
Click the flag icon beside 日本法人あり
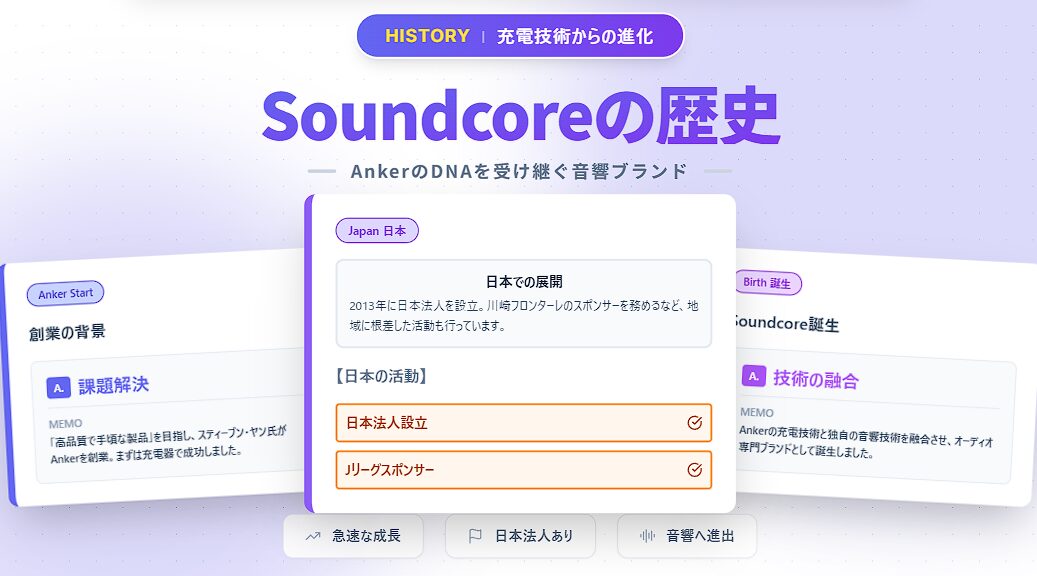click(x=475, y=536)
